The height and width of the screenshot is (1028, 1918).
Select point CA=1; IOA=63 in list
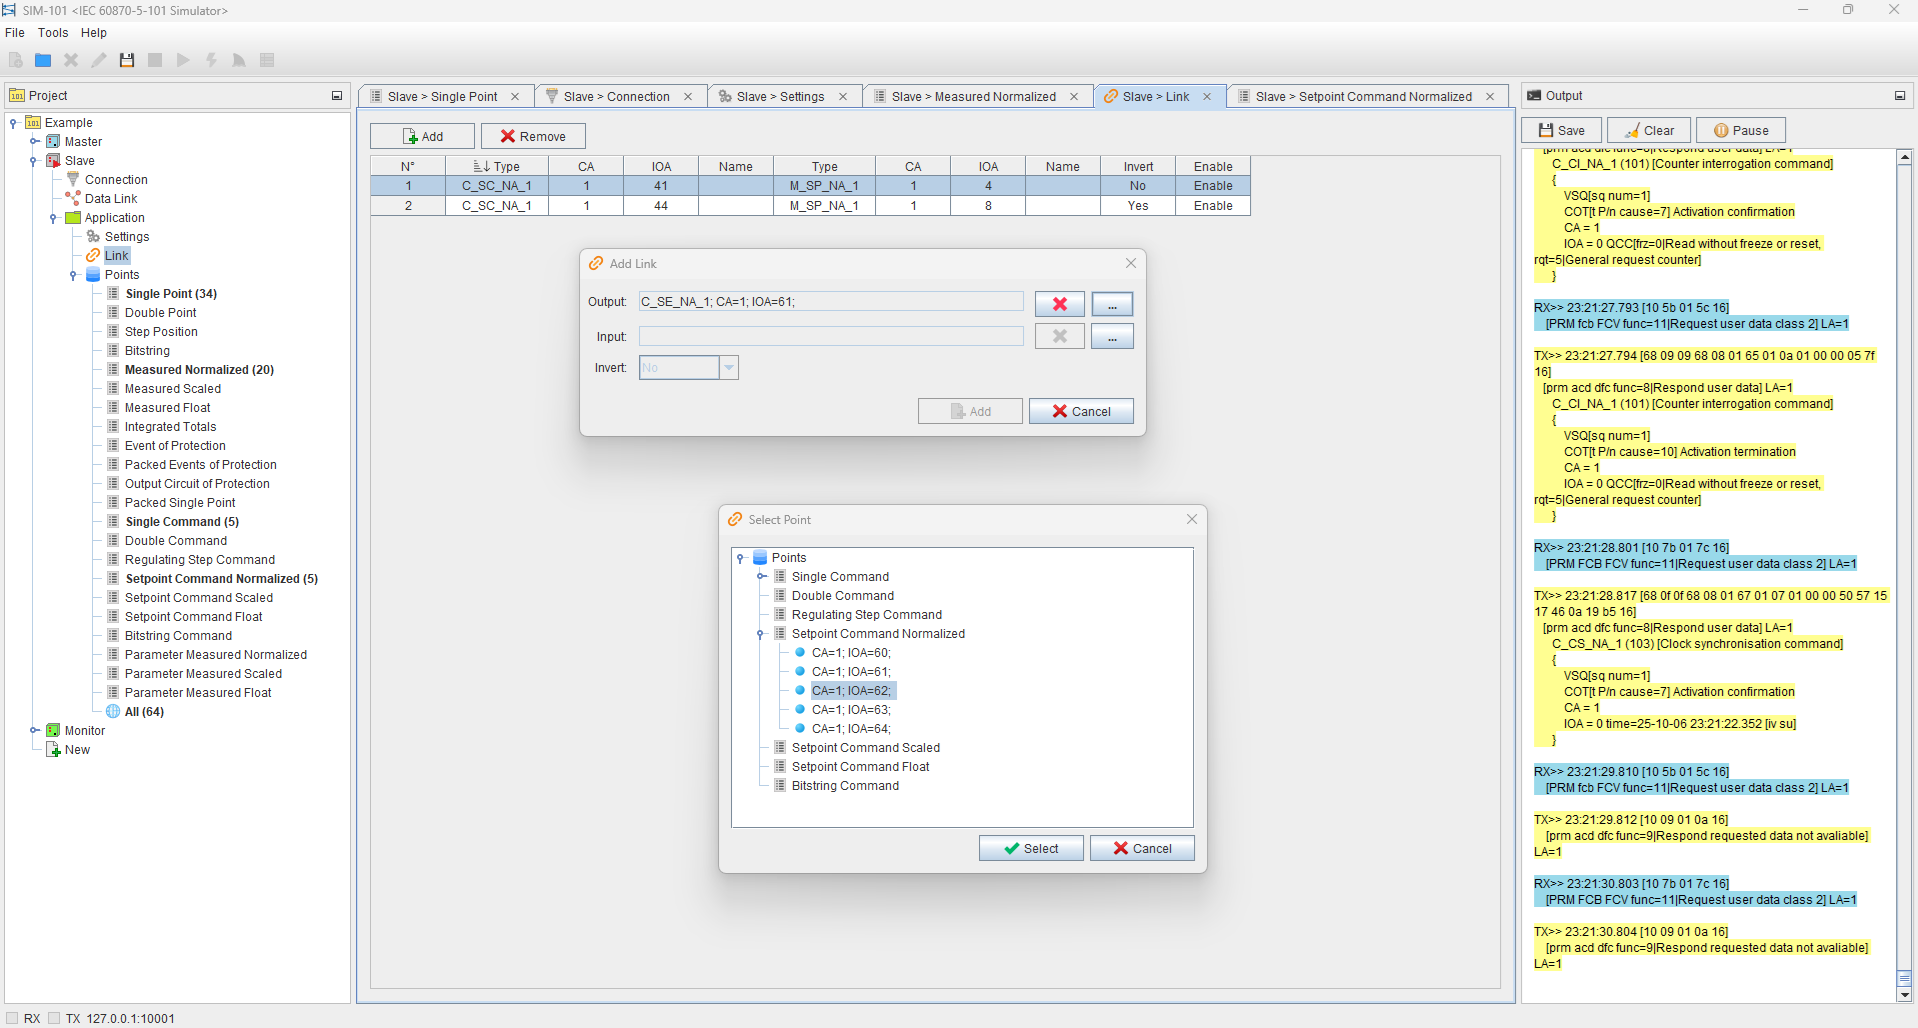pyautogui.click(x=850, y=710)
